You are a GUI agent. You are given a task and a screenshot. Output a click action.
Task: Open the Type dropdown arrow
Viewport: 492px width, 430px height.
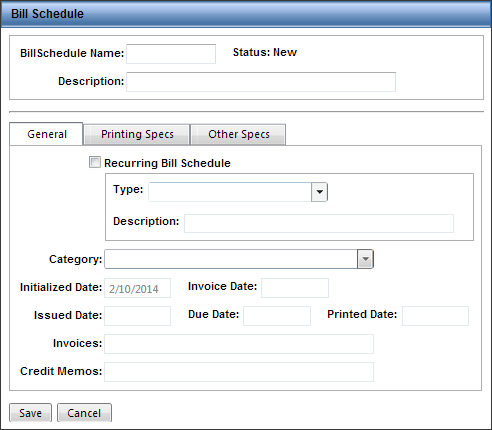pyautogui.click(x=319, y=192)
